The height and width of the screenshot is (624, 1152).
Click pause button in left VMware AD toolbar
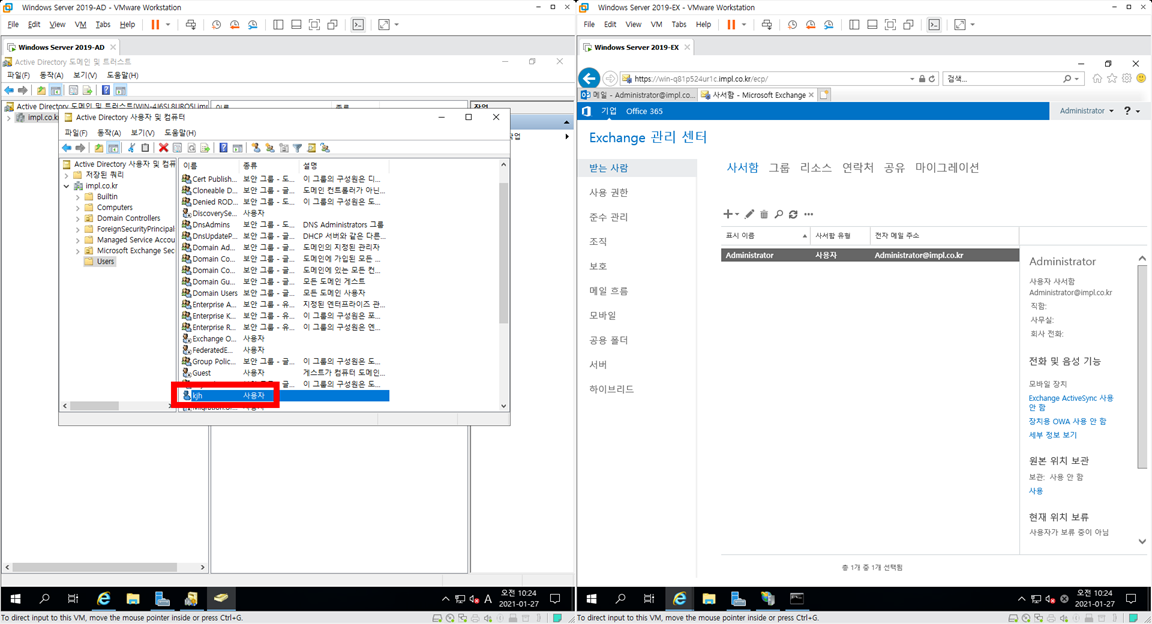pos(155,24)
